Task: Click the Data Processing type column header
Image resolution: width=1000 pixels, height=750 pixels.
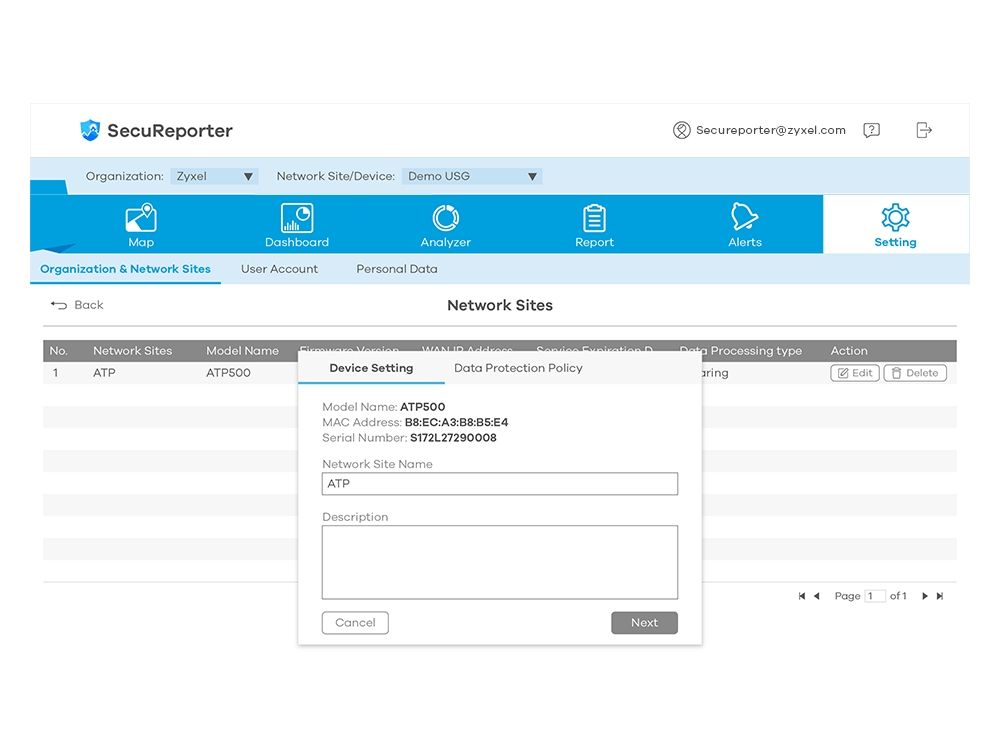Action: click(740, 351)
